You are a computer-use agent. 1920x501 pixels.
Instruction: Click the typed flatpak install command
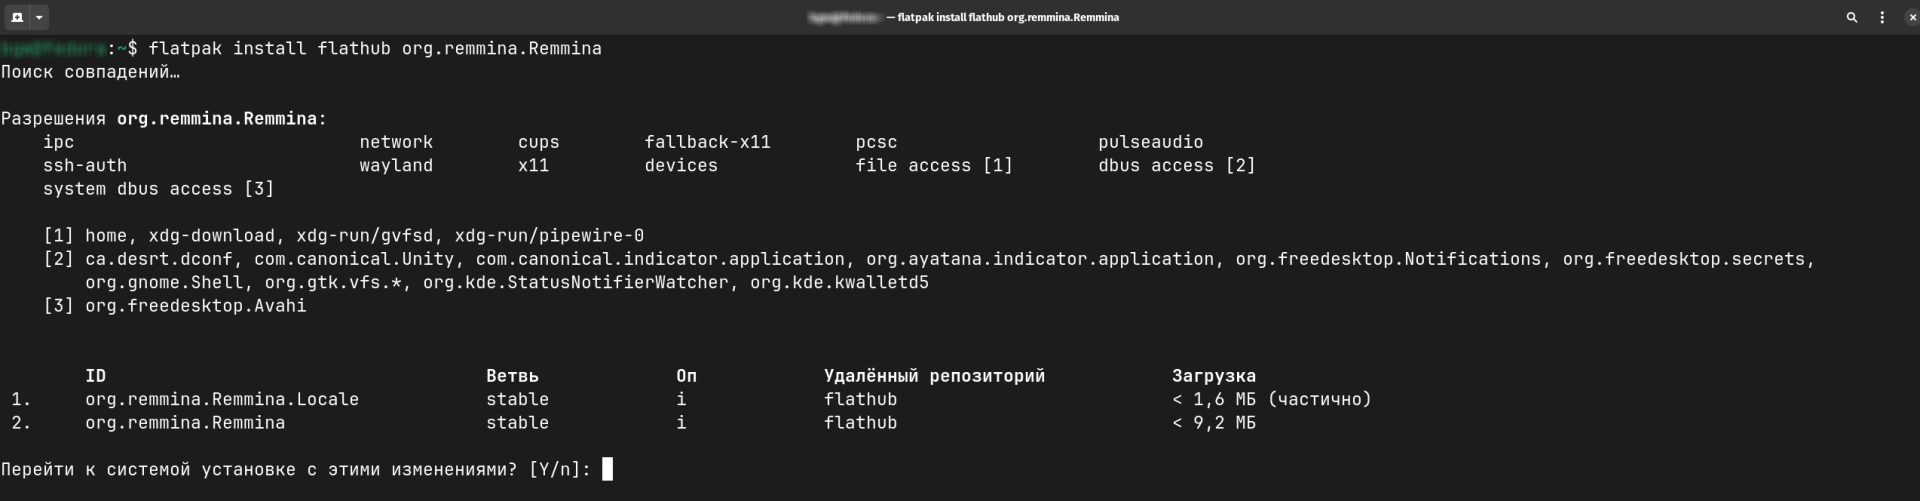tap(375, 48)
